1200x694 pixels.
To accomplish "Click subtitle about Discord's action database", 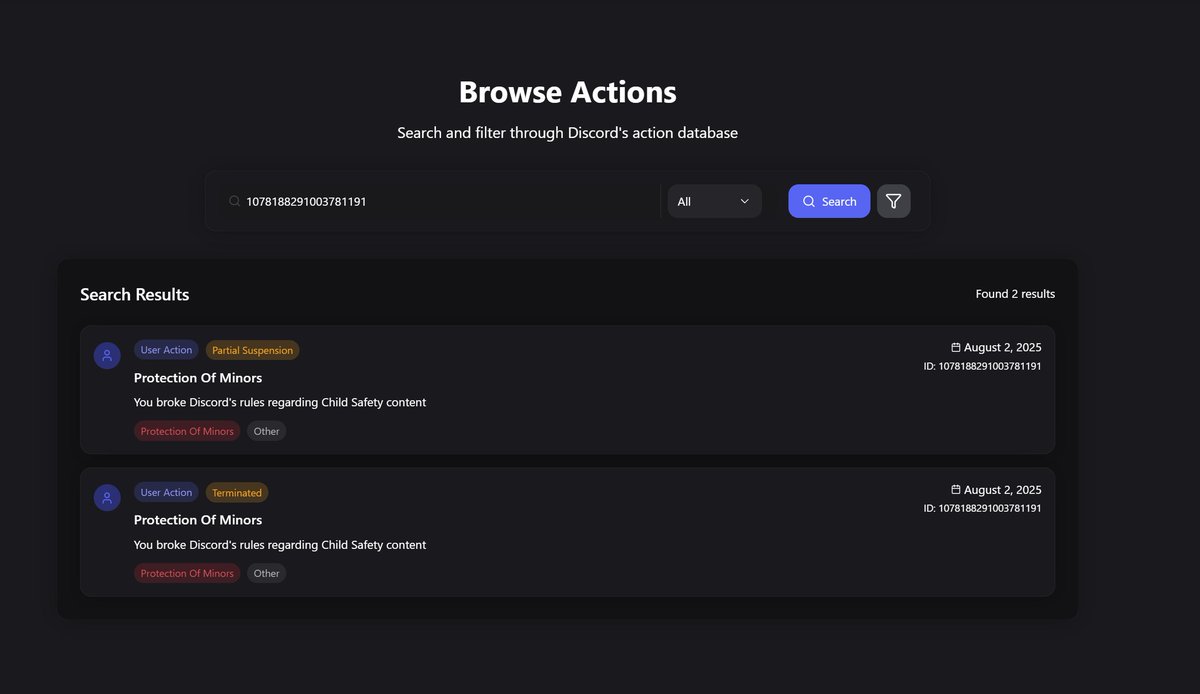I will point(568,132).
